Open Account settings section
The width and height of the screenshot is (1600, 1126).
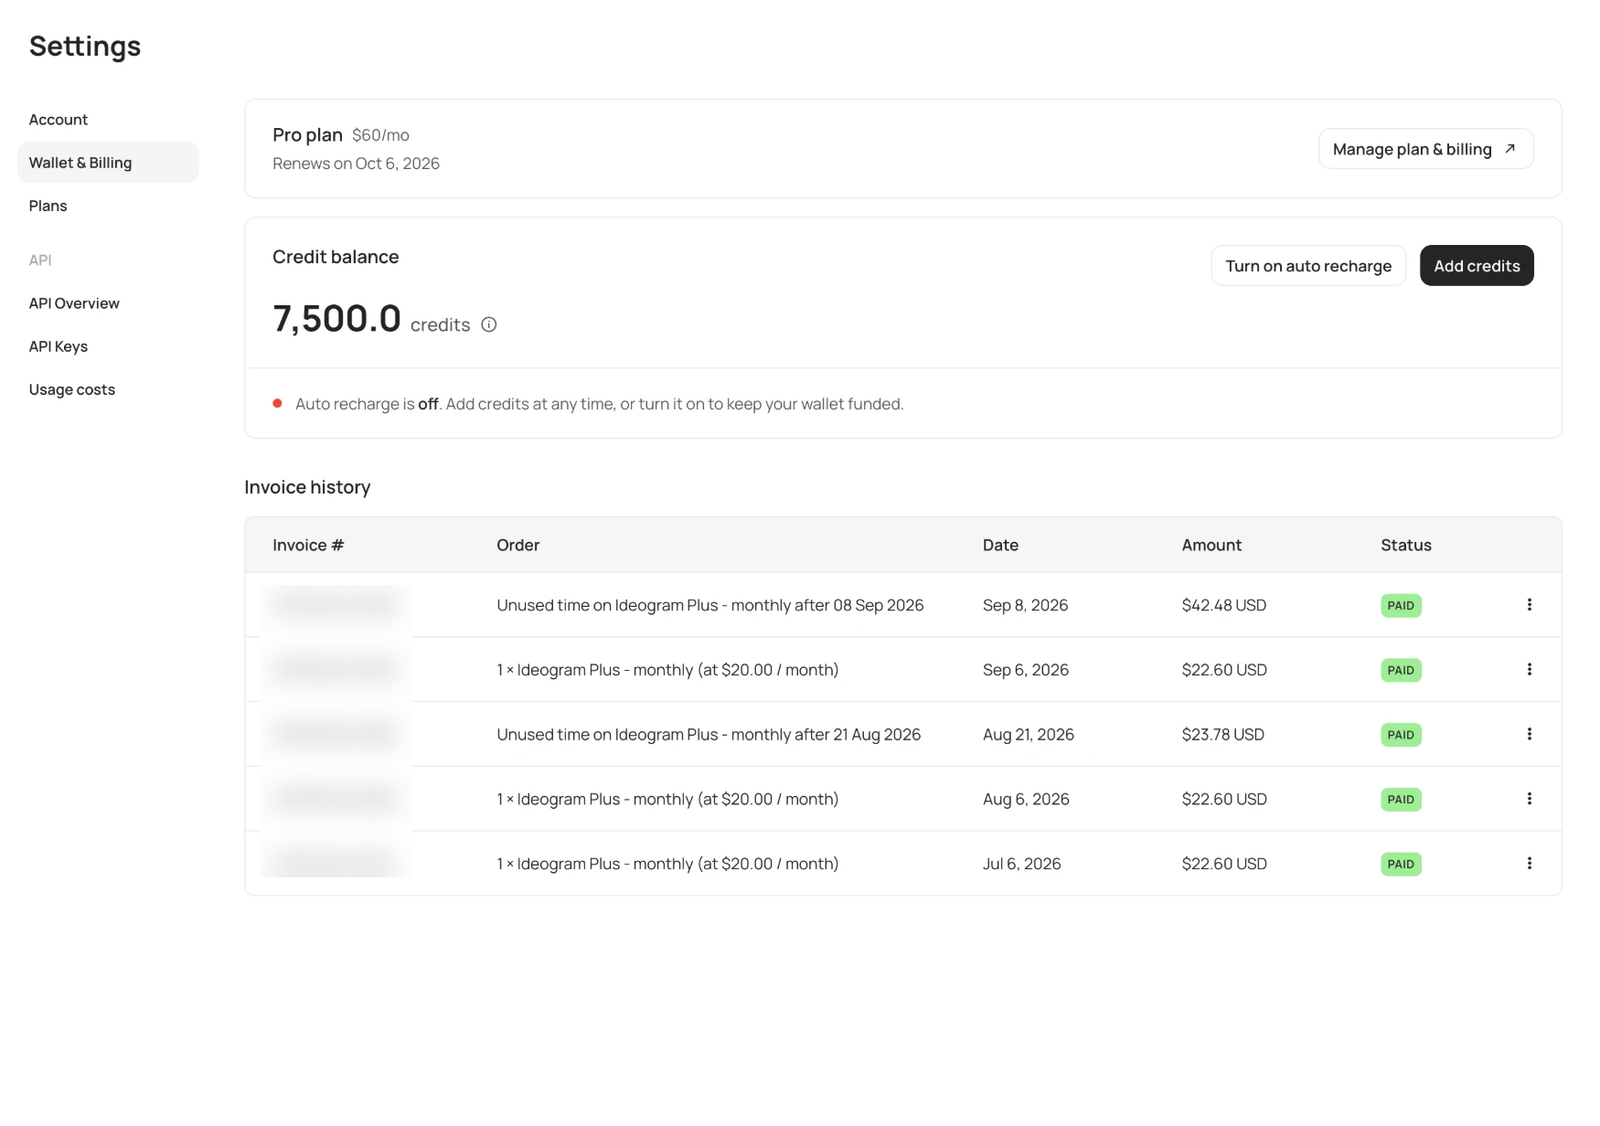coord(58,120)
